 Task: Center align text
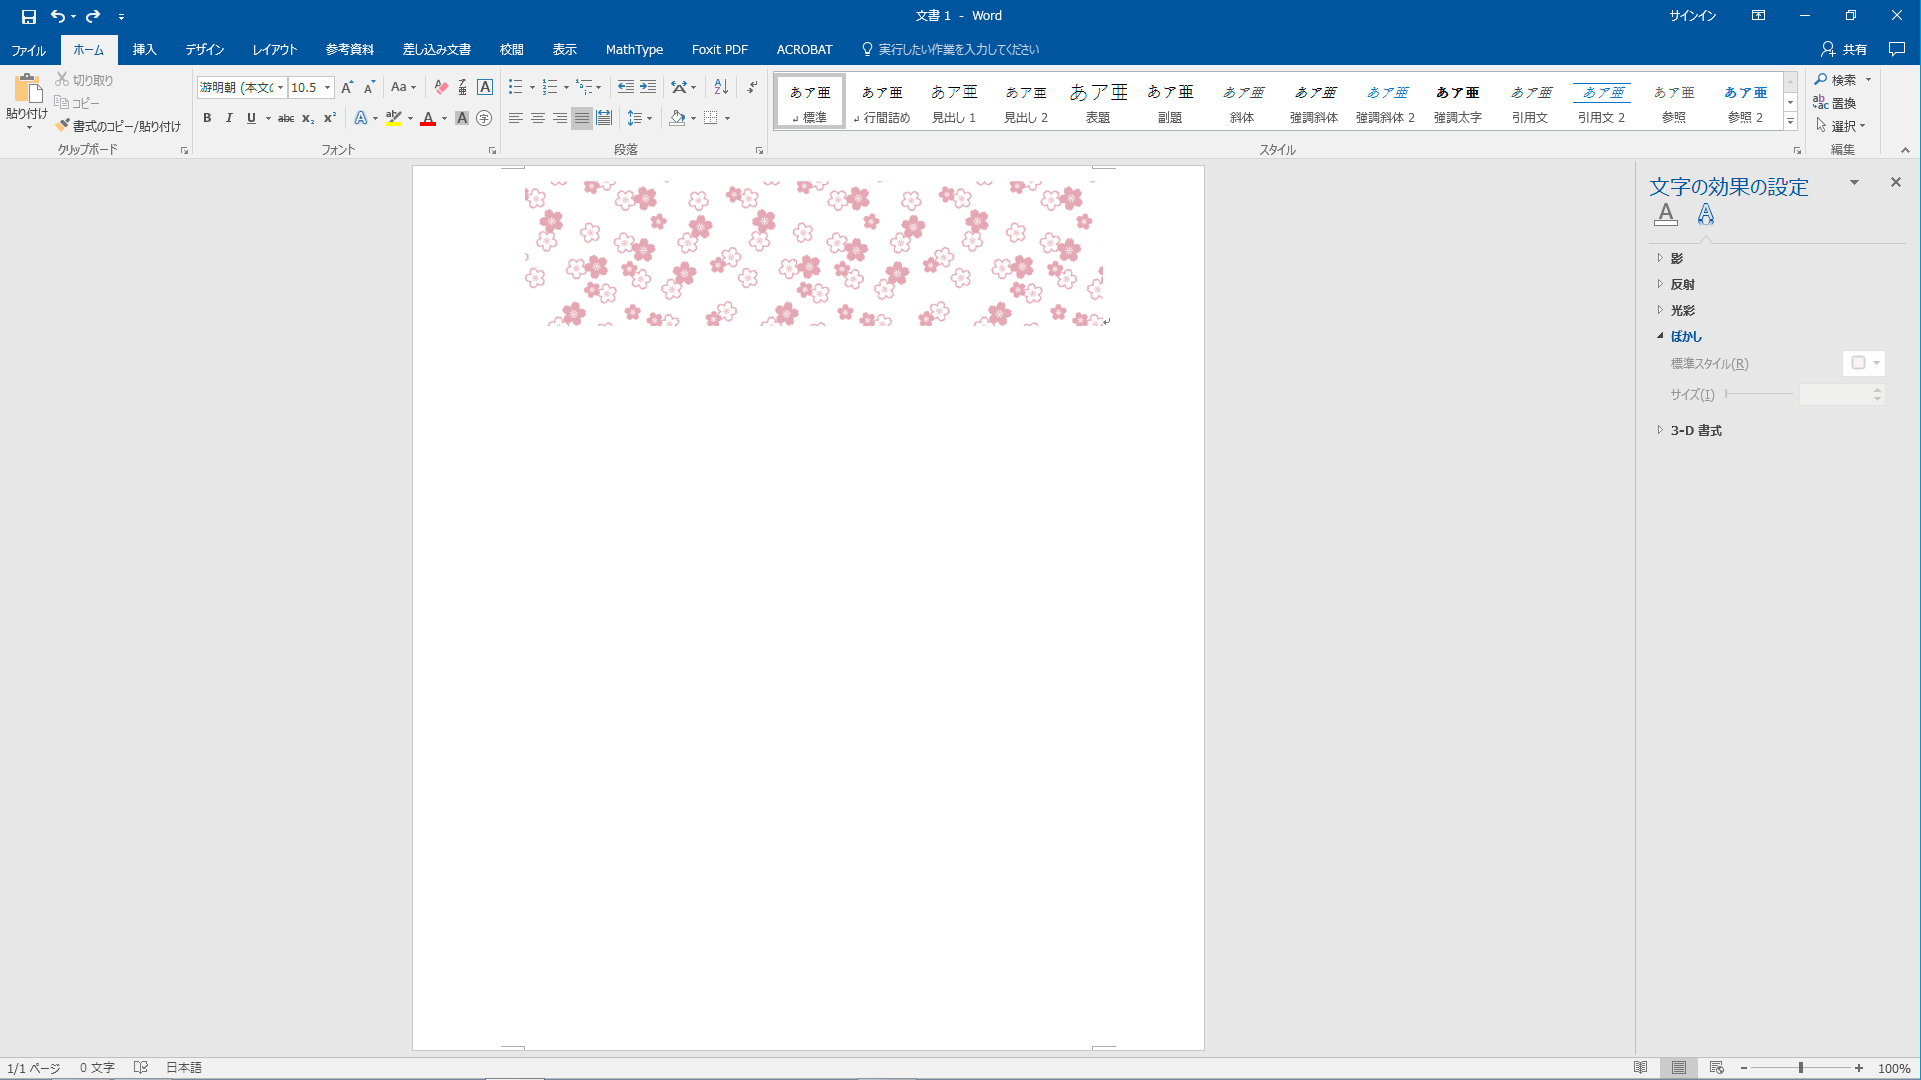538,118
